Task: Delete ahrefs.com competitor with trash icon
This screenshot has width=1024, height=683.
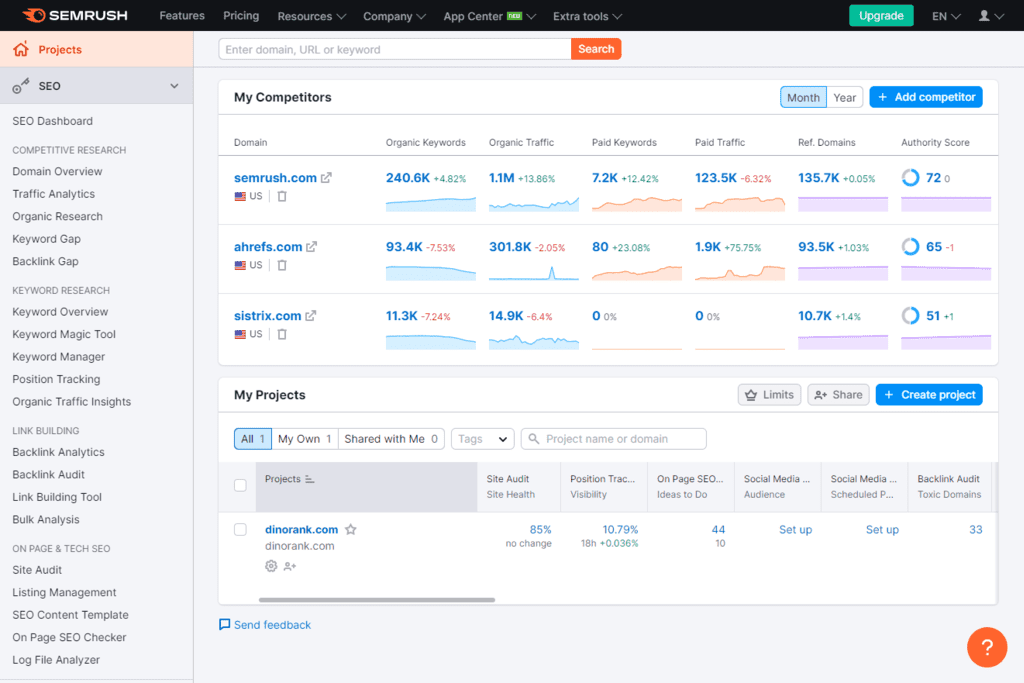Action: (x=282, y=265)
